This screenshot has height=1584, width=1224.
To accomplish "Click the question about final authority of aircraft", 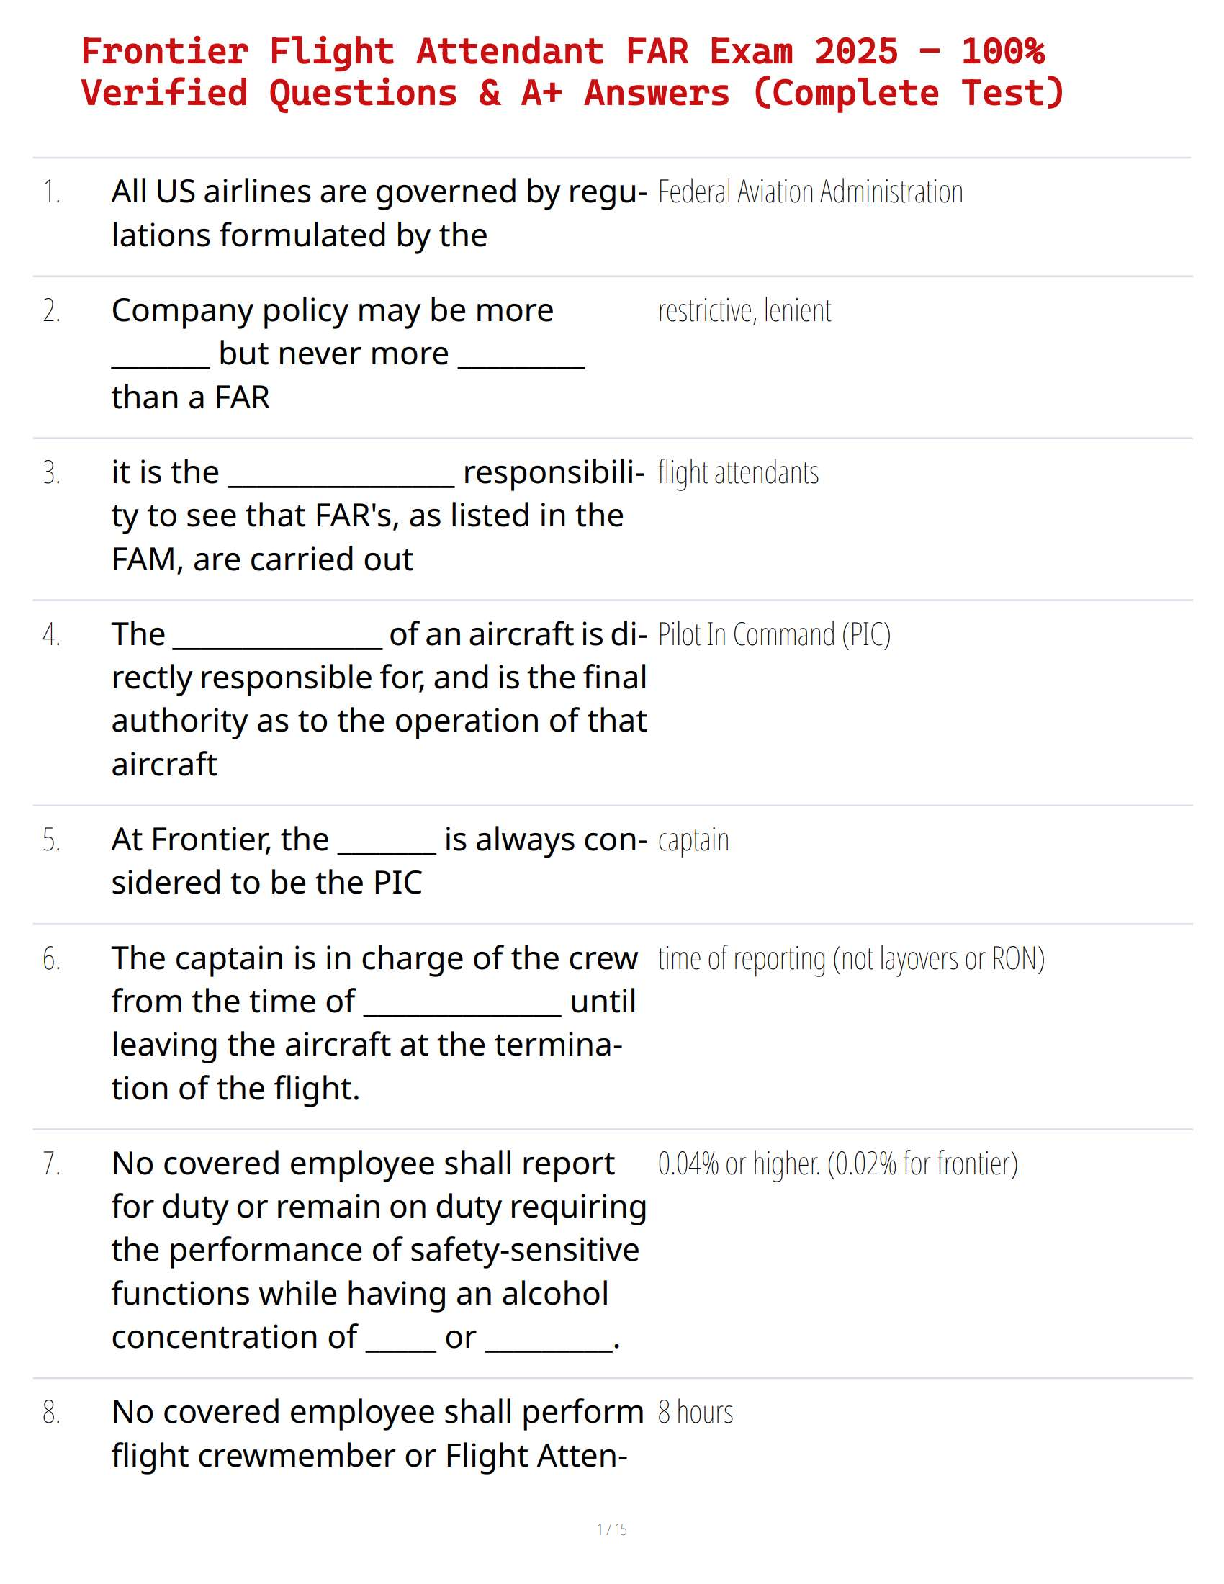I will click(378, 699).
